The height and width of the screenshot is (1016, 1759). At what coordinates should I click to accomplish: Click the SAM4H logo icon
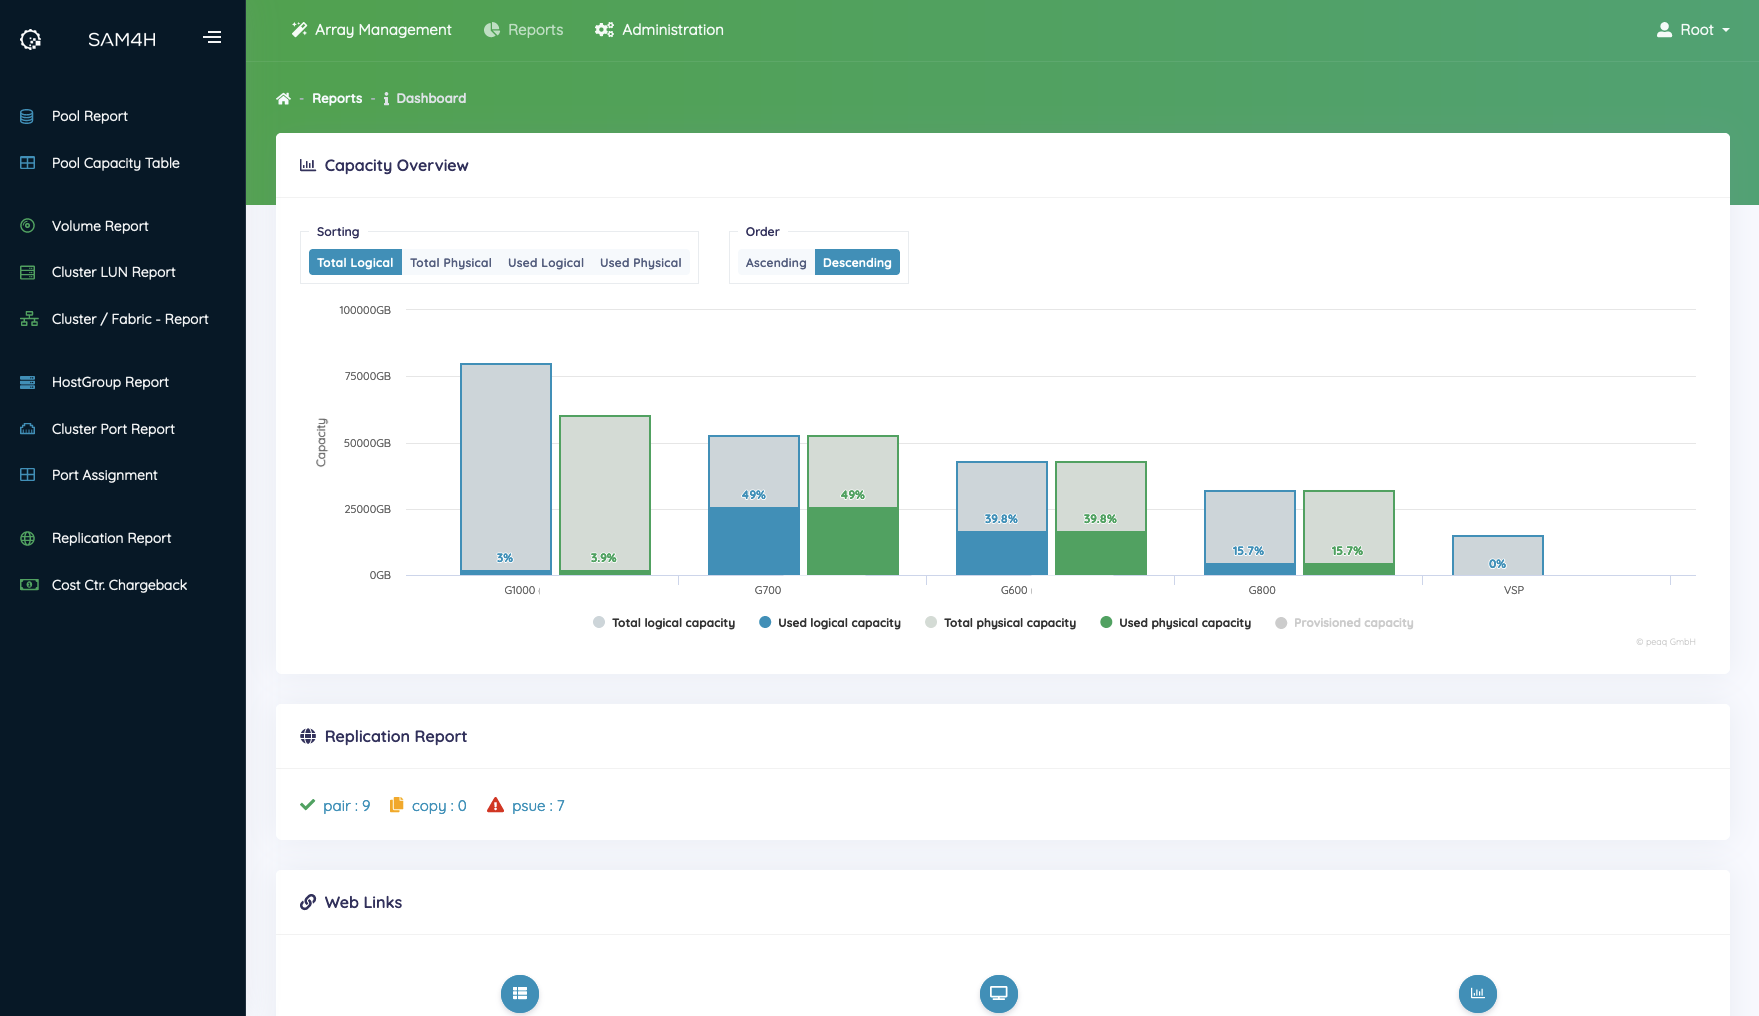(31, 39)
